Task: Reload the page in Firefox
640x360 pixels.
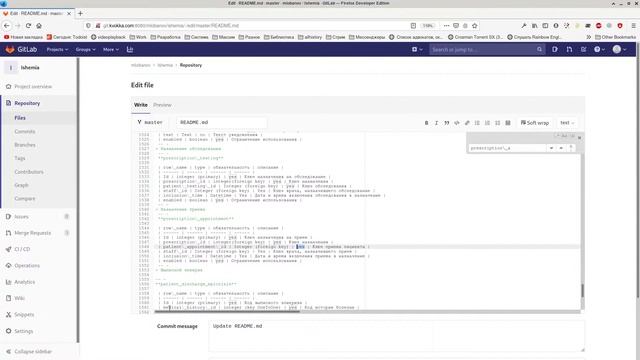Action: tap(28, 25)
